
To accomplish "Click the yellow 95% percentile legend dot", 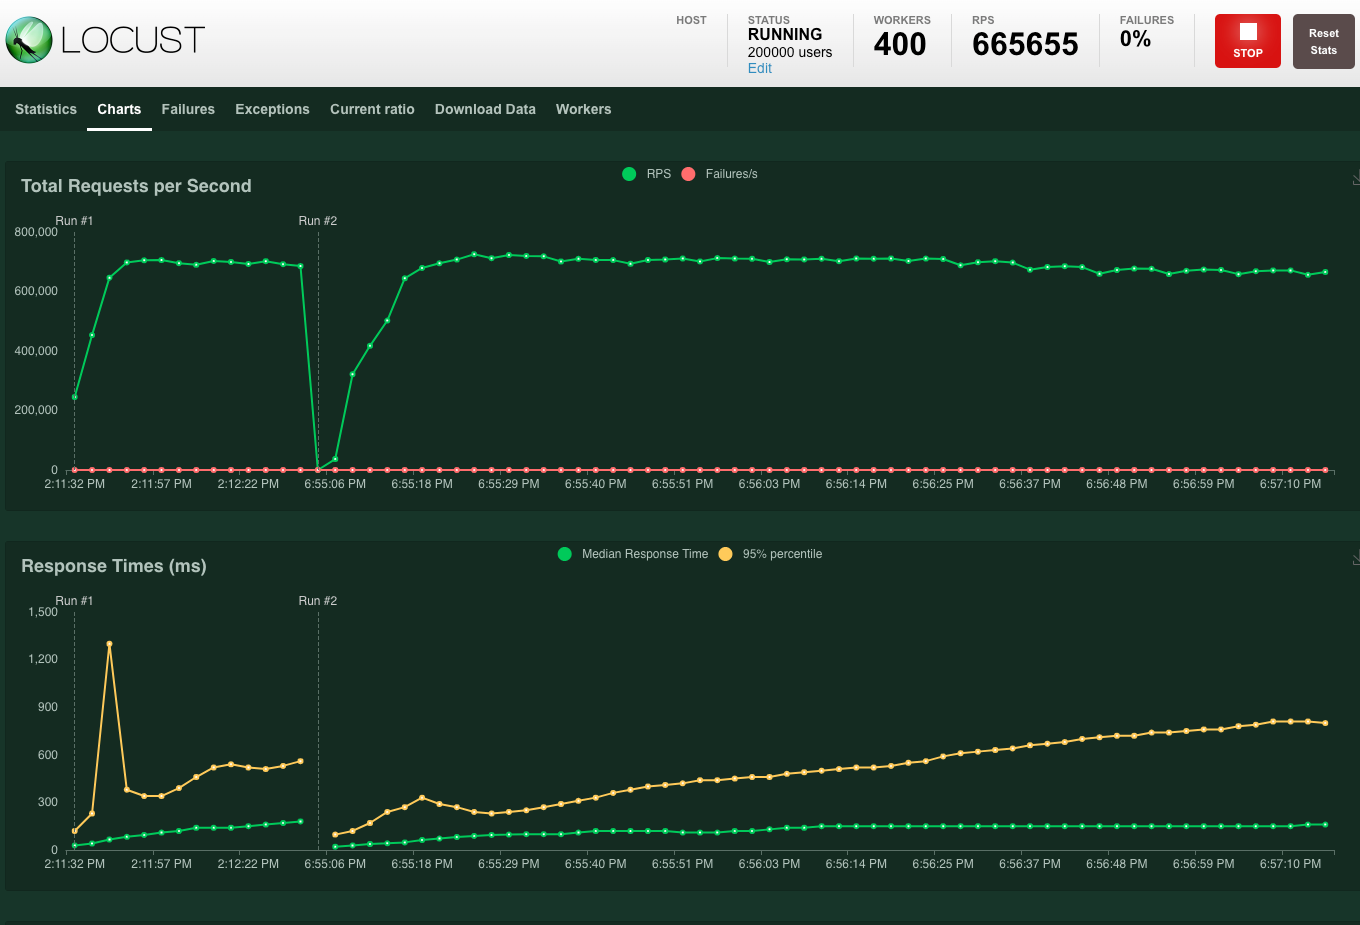I will click(x=725, y=554).
